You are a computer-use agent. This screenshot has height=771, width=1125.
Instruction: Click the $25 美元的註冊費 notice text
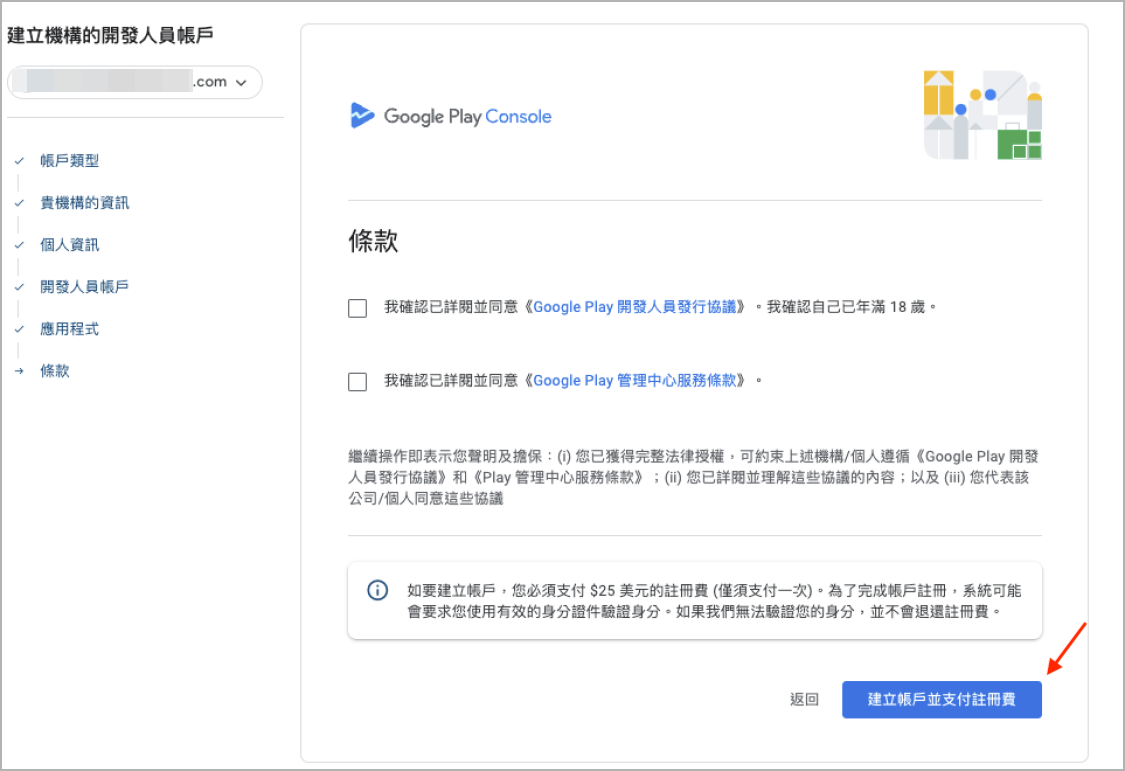[x=714, y=601]
